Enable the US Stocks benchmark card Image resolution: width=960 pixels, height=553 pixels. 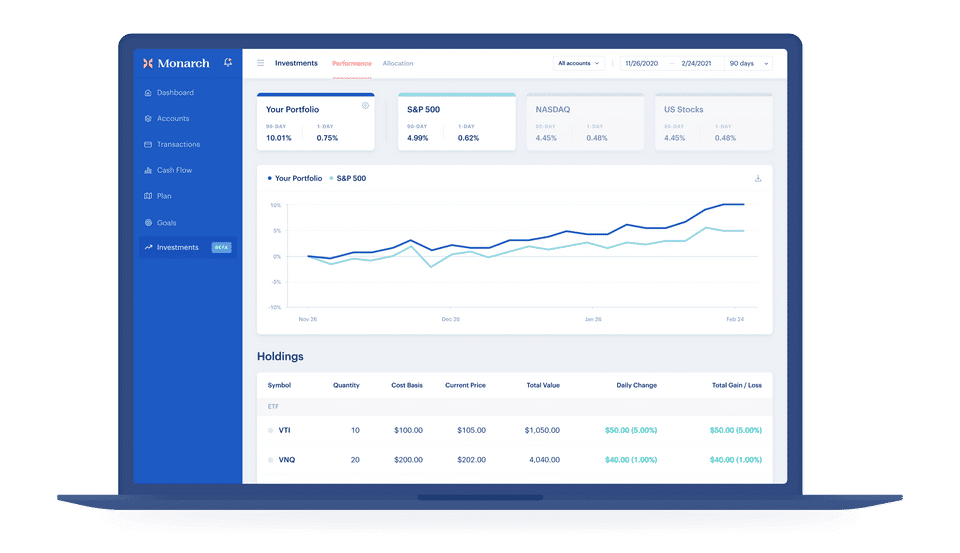pyautogui.click(x=714, y=122)
